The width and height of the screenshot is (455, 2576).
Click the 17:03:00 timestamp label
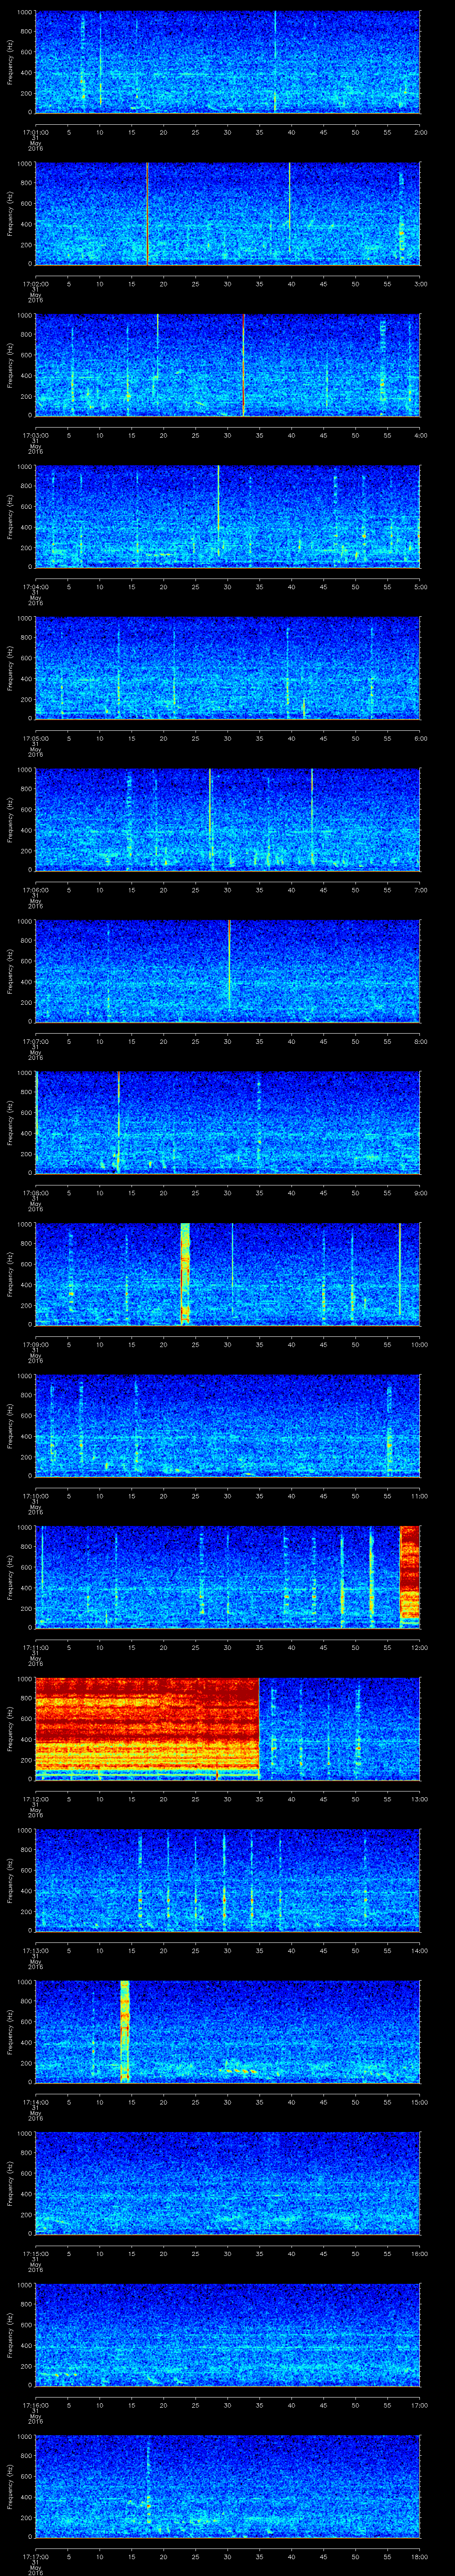pyautogui.click(x=35, y=434)
